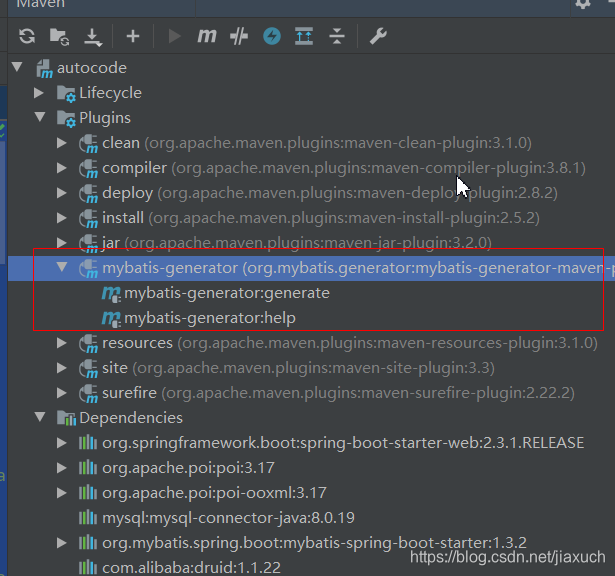Click the Plugins folder gear icon
The image size is (615, 576).
coord(66,119)
